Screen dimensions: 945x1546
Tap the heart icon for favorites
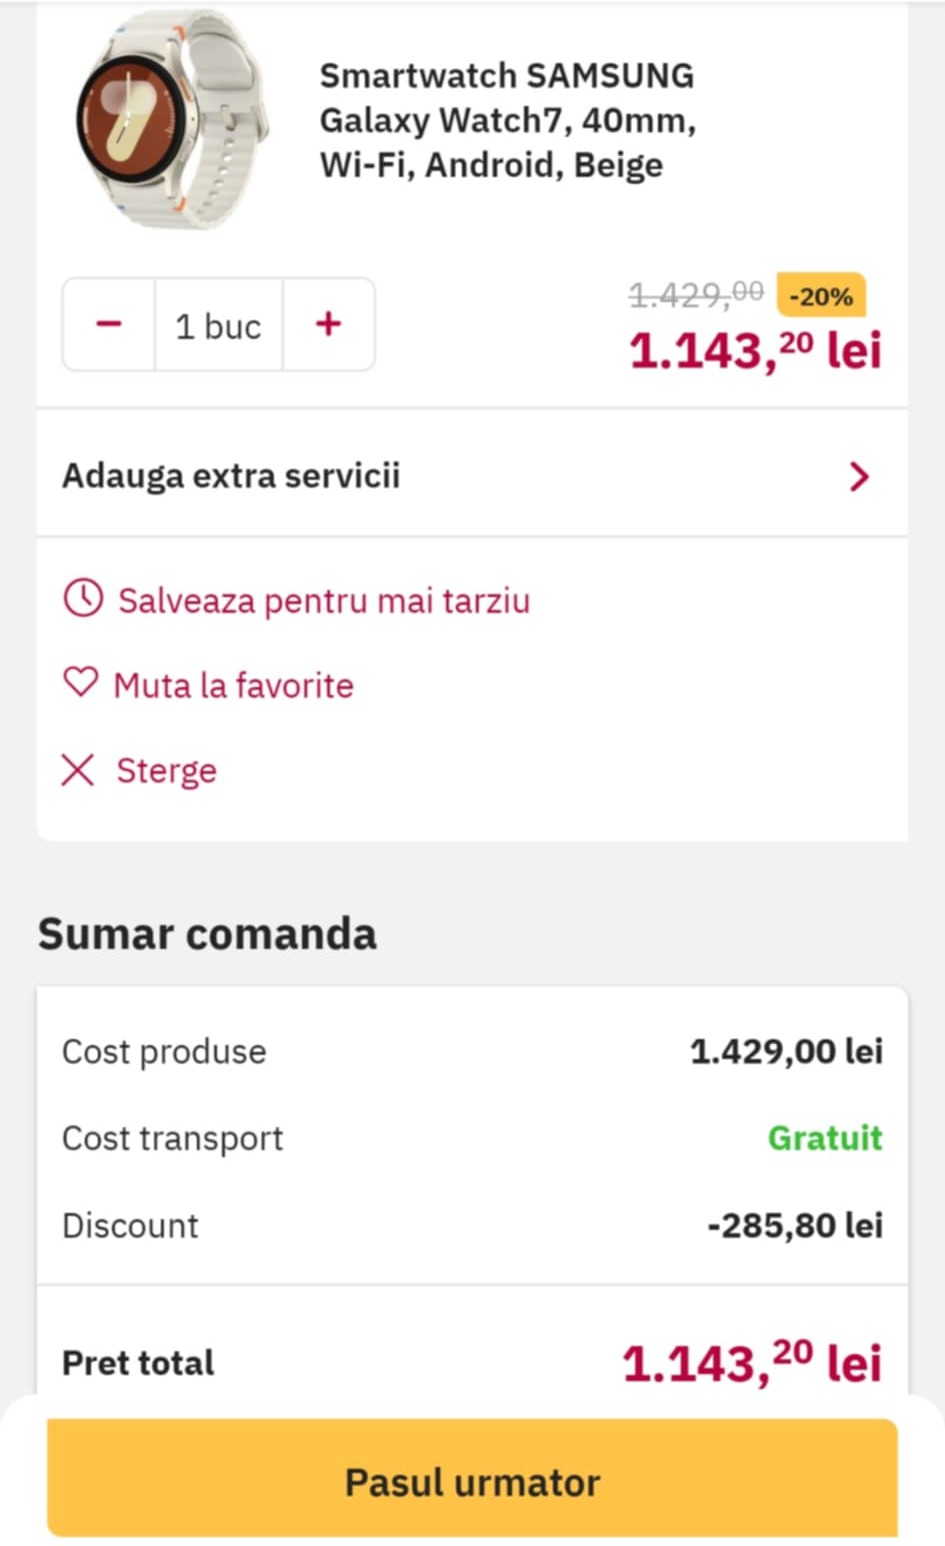pos(81,683)
